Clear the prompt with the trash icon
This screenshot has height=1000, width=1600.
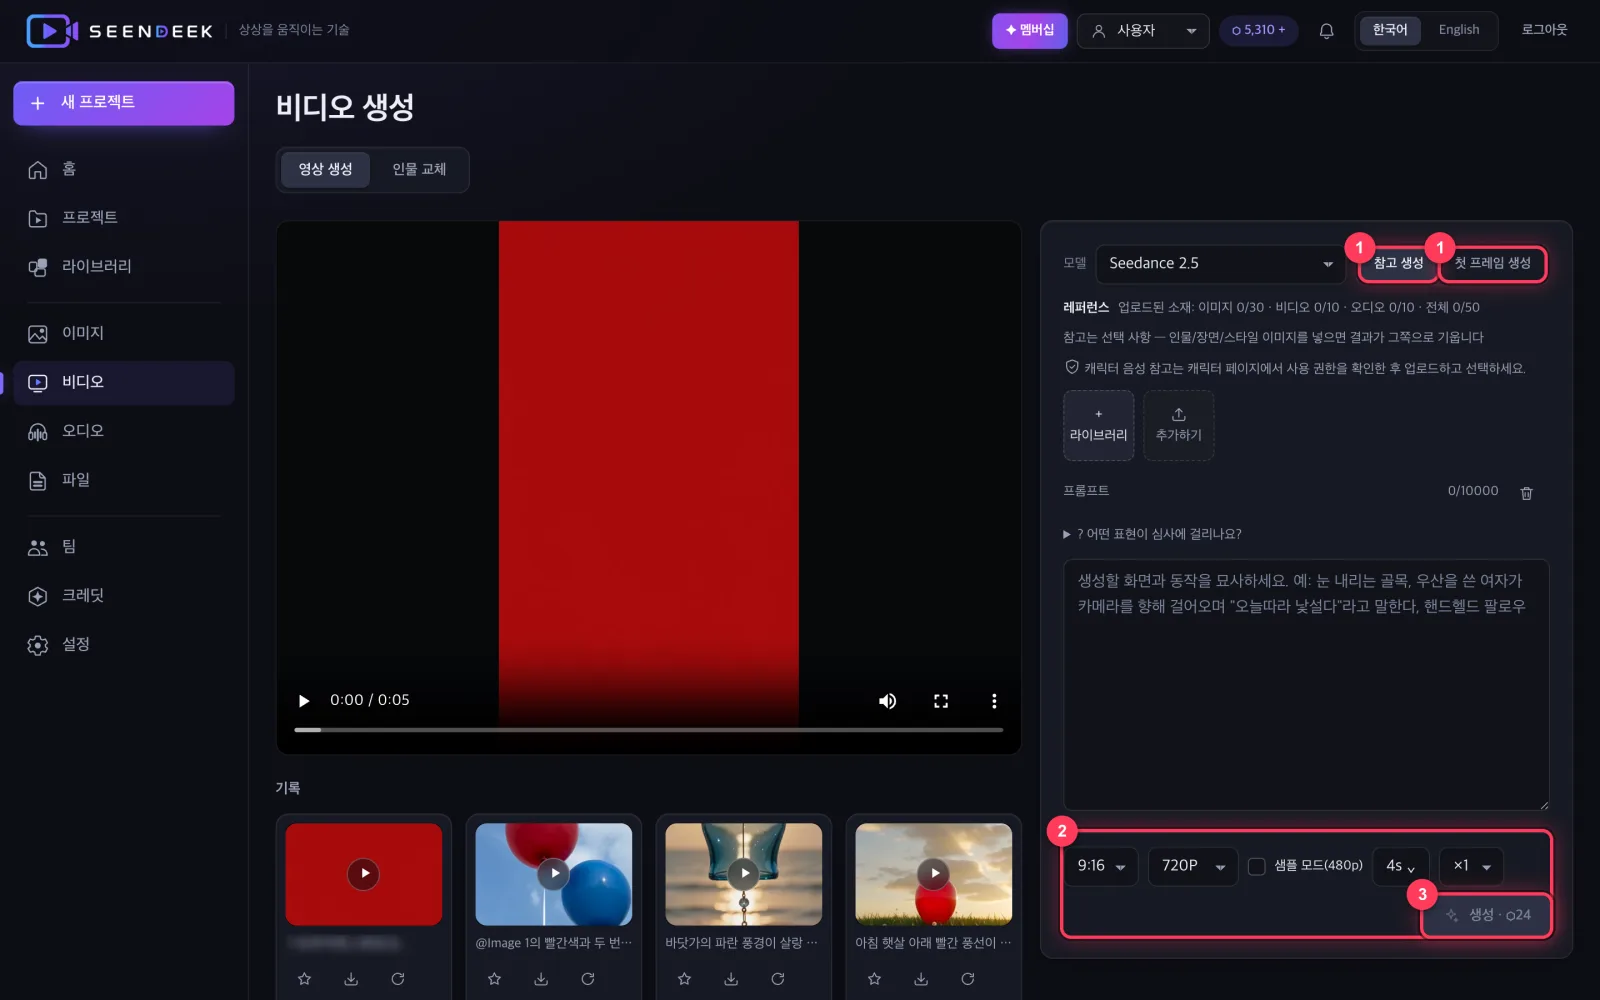click(x=1527, y=492)
